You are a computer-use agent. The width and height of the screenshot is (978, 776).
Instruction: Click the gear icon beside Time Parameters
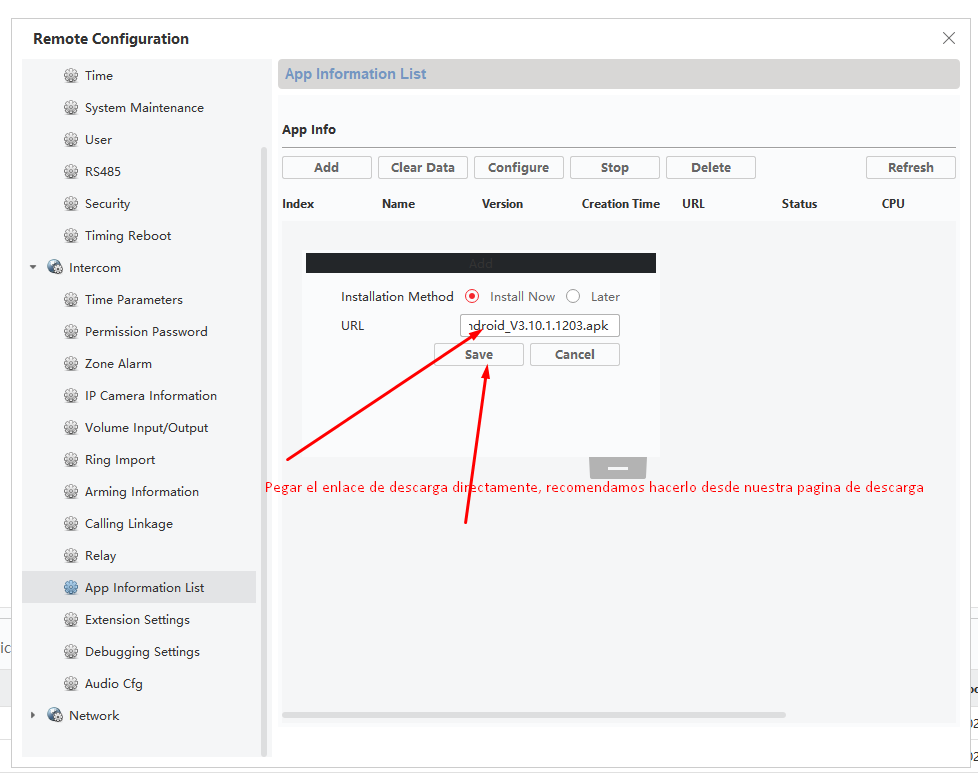pyautogui.click(x=71, y=299)
